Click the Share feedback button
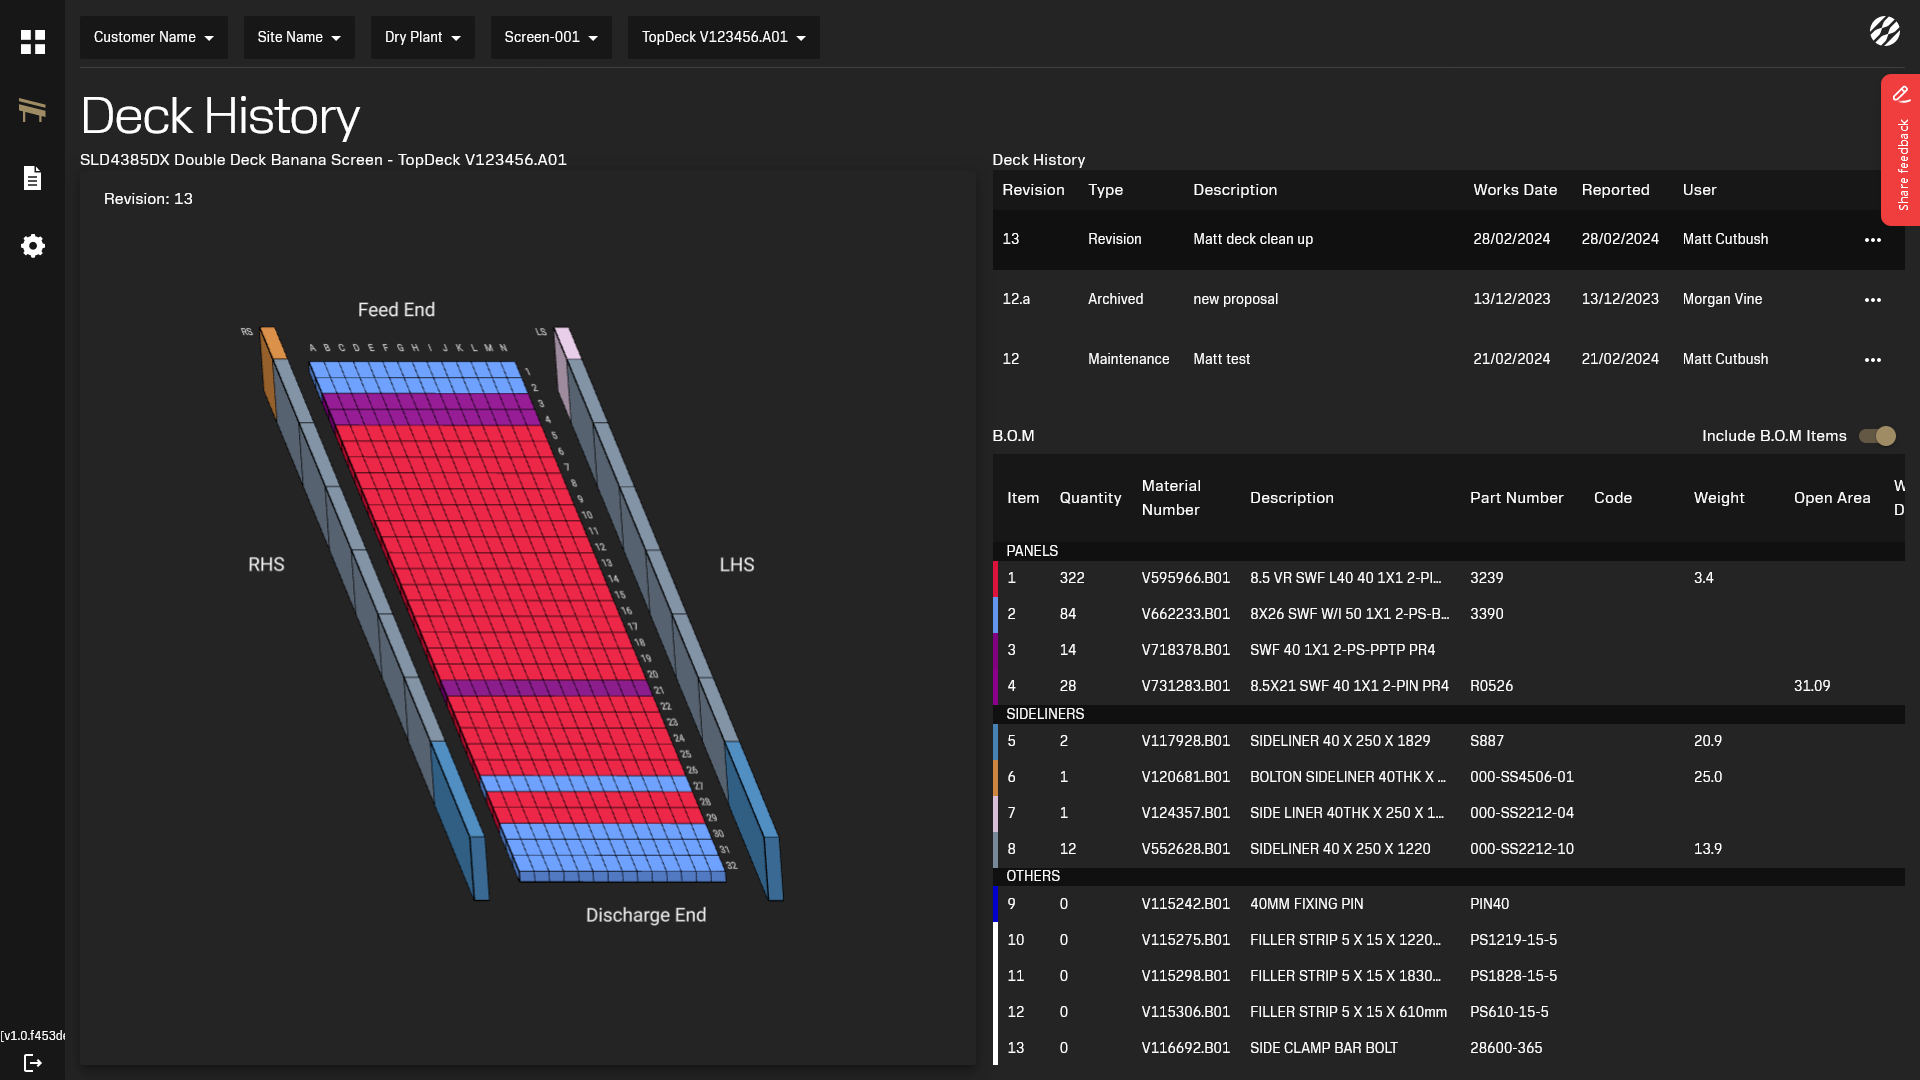The width and height of the screenshot is (1920, 1080). click(x=1901, y=150)
